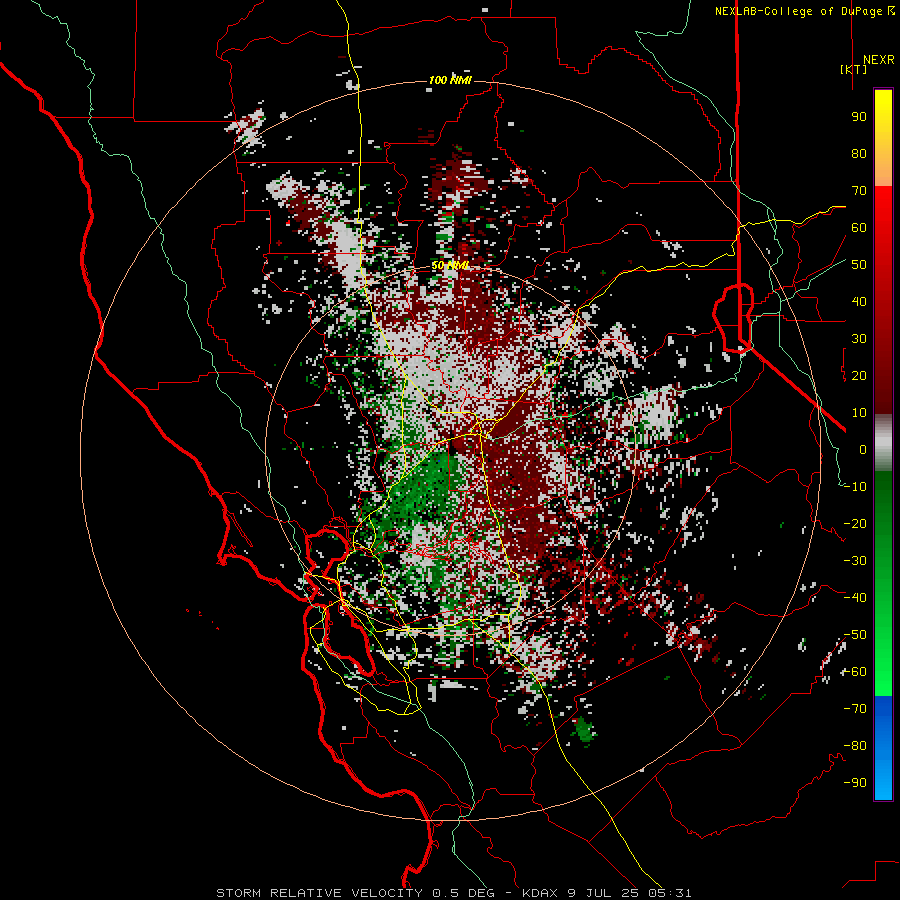Screen dimensions: 900x900
Task: Click the 70 value on the velocity scale
Action: tap(859, 191)
